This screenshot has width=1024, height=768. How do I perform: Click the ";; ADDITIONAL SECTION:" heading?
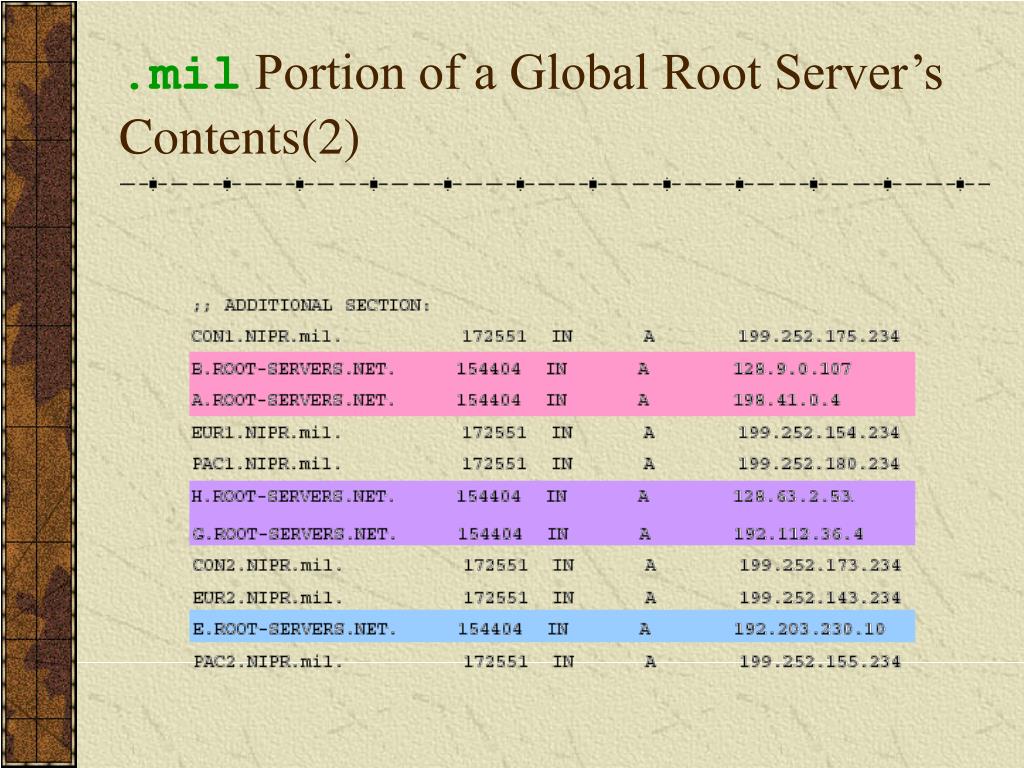tap(311, 305)
